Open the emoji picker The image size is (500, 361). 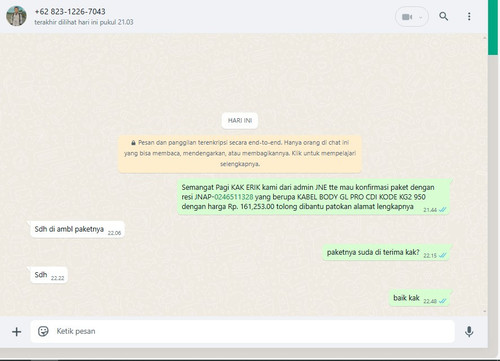pyautogui.click(x=43, y=331)
